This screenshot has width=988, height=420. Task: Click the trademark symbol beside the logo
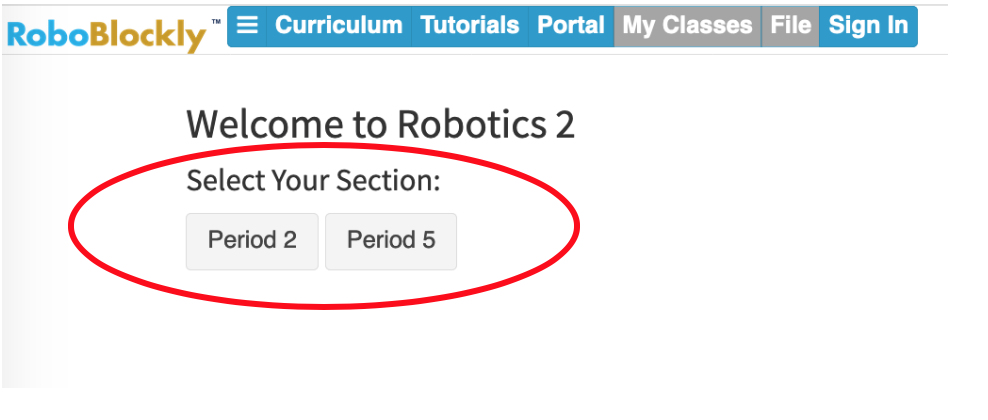click(216, 22)
